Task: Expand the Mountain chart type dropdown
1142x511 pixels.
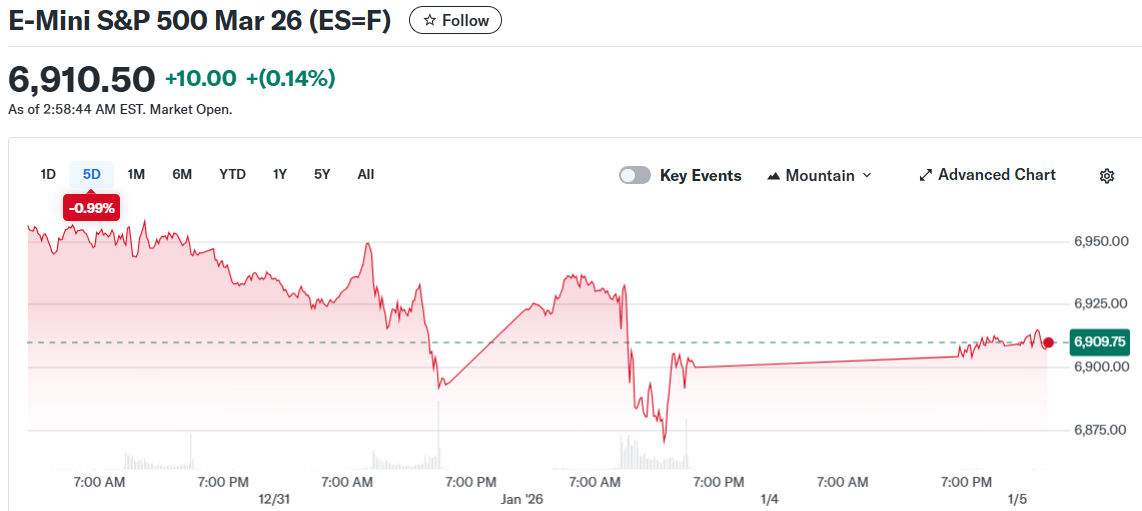Action: 820,175
